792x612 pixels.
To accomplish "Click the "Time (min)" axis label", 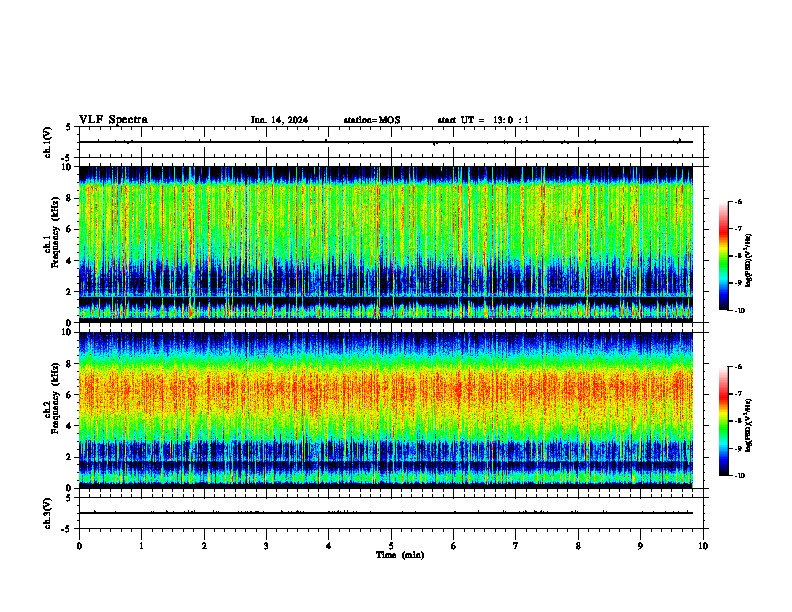I will click(x=400, y=555).
